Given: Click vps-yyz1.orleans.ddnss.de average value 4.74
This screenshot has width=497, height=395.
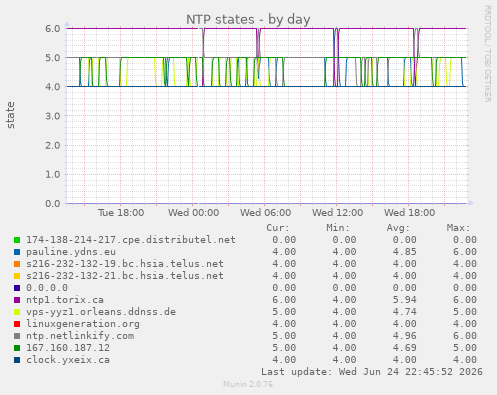Looking at the screenshot, I should (404, 312).
